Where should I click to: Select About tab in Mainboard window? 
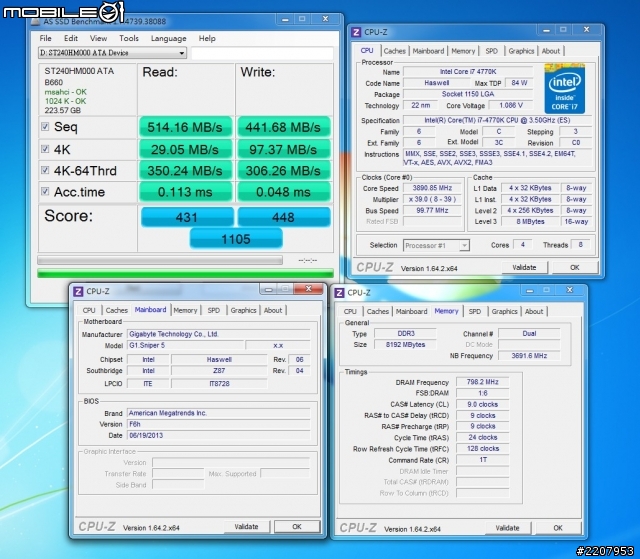(273, 310)
